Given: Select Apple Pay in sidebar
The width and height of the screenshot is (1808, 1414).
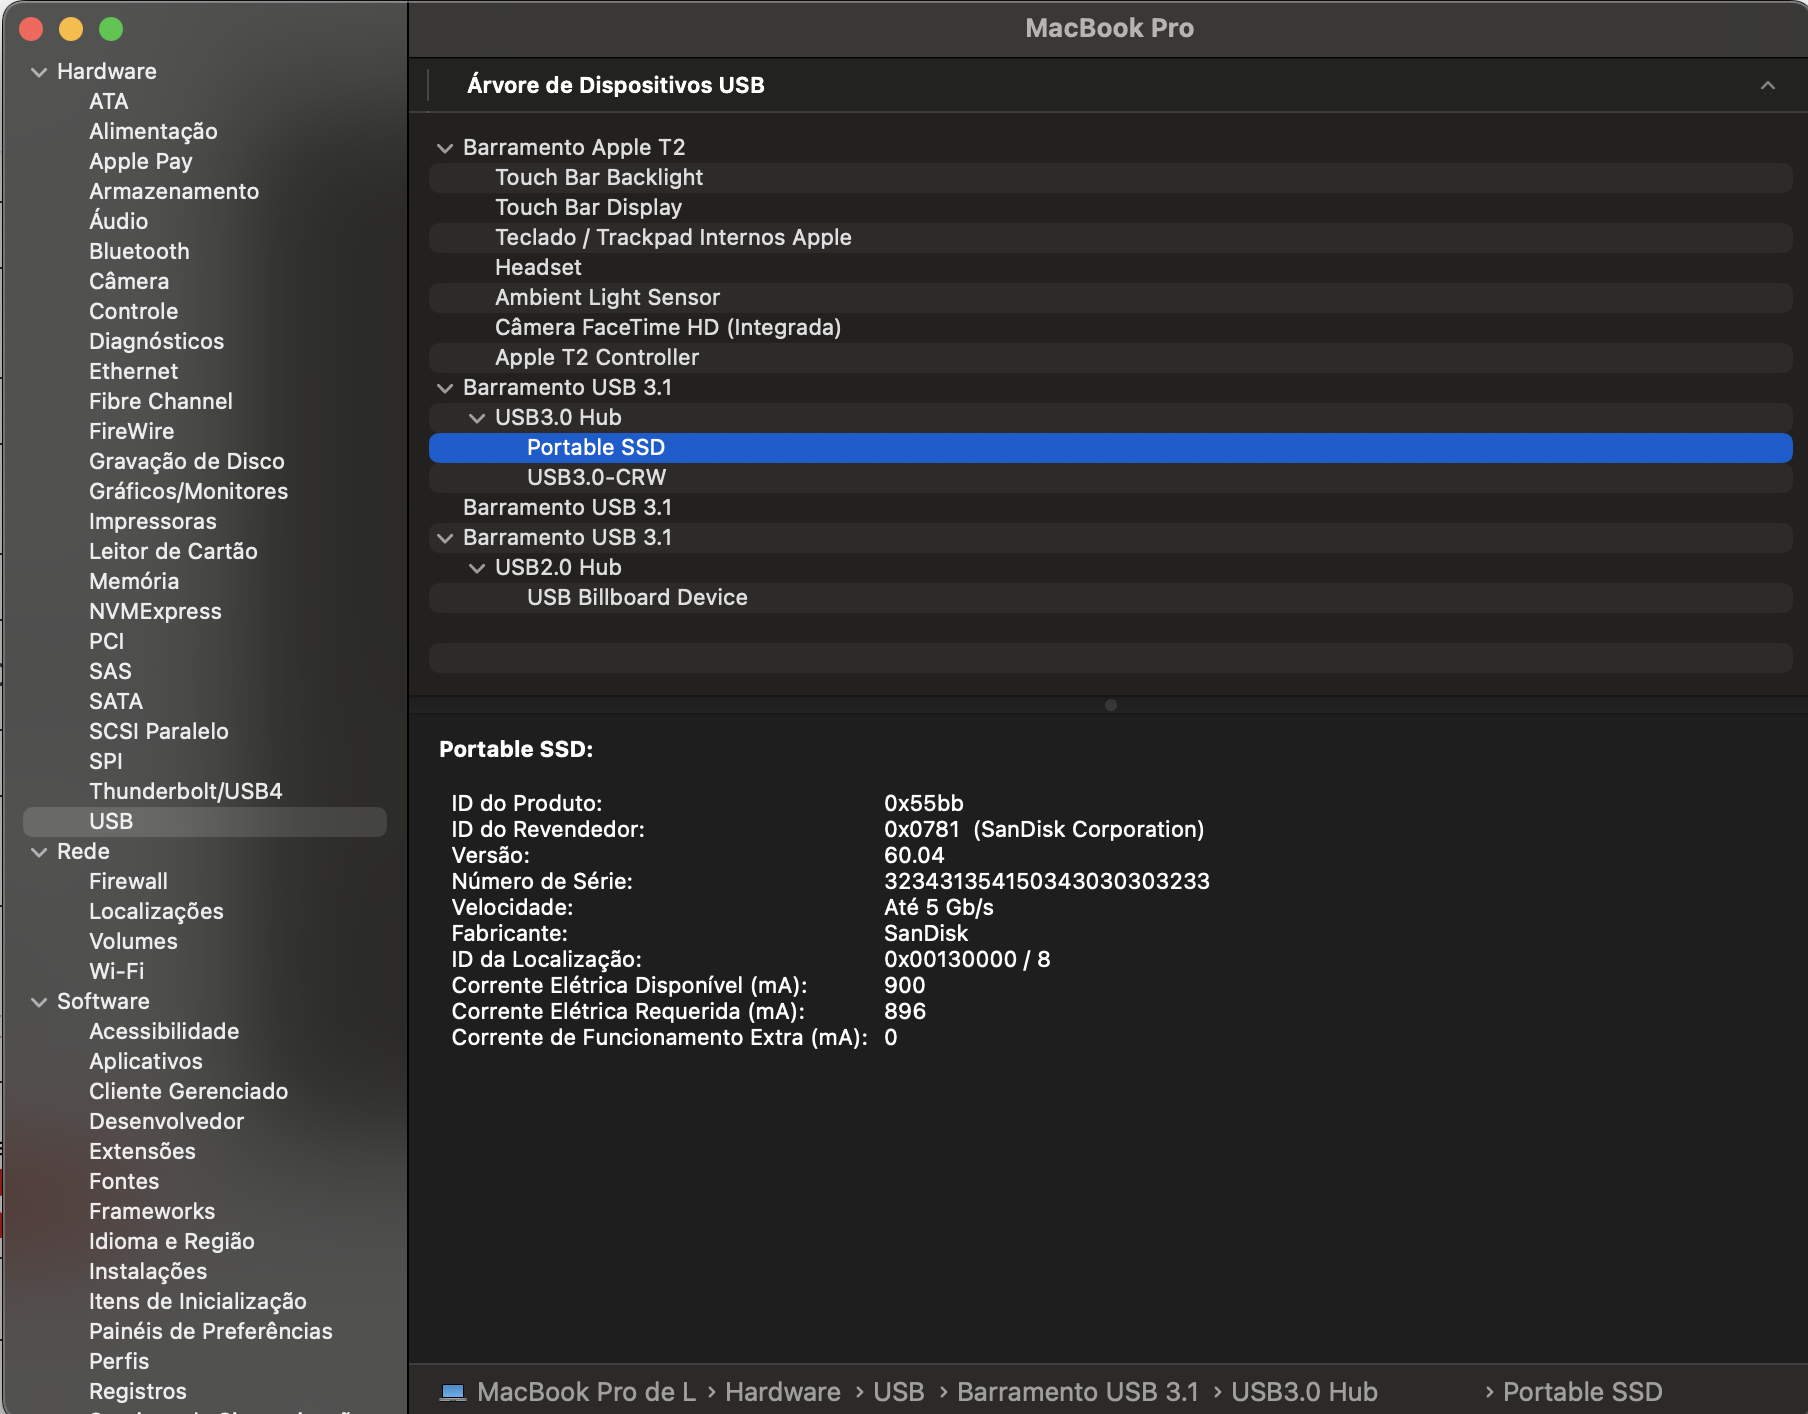Looking at the screenshot, I should pyautogui.click(x=141, y=161).
